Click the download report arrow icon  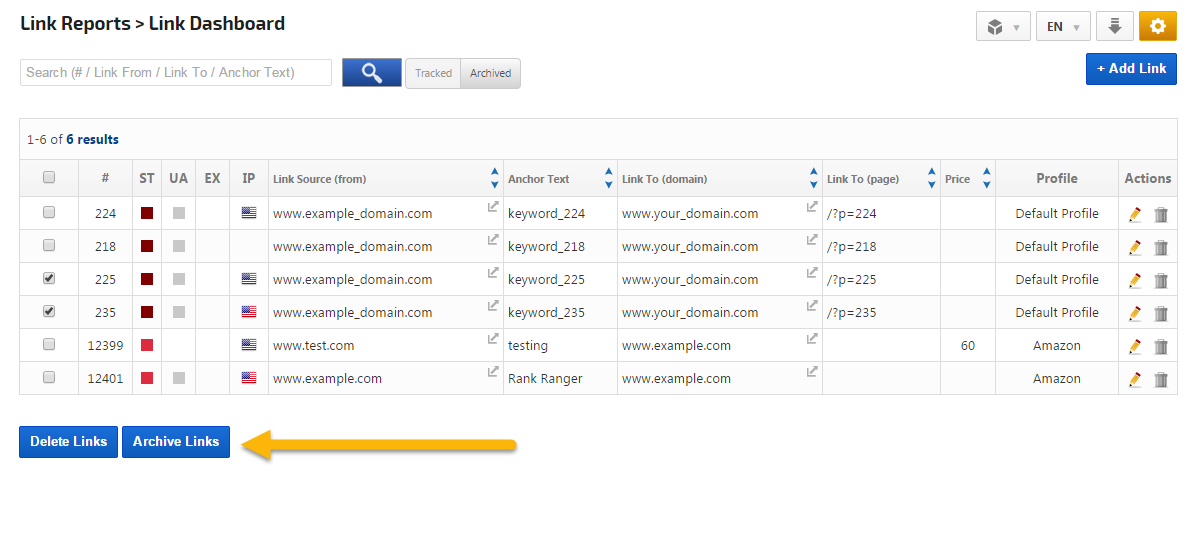point(1114,27)
